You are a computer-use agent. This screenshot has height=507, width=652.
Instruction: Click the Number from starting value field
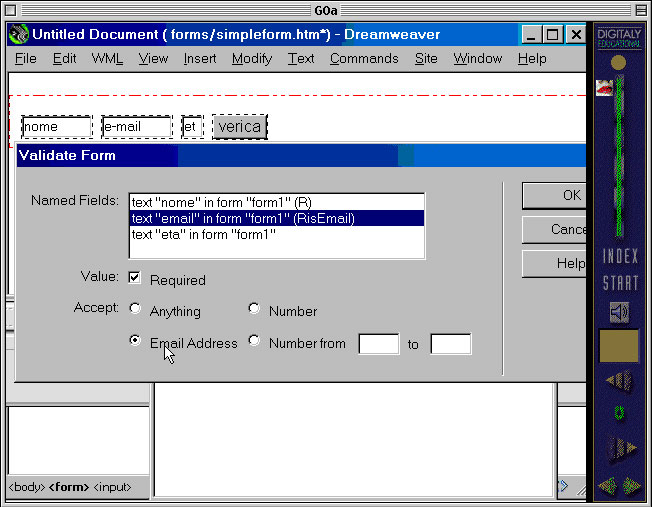click(x=379, y=344)
